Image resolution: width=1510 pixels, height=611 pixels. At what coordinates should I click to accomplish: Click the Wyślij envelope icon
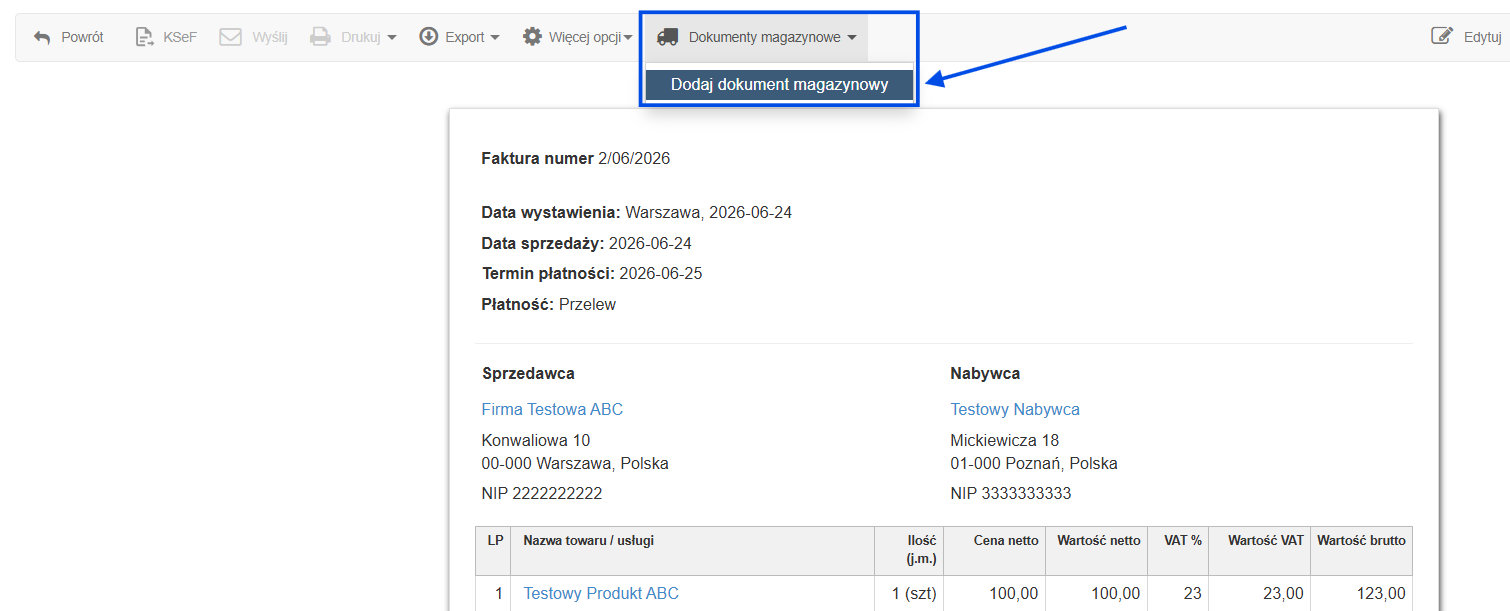(x=230, y=37)
